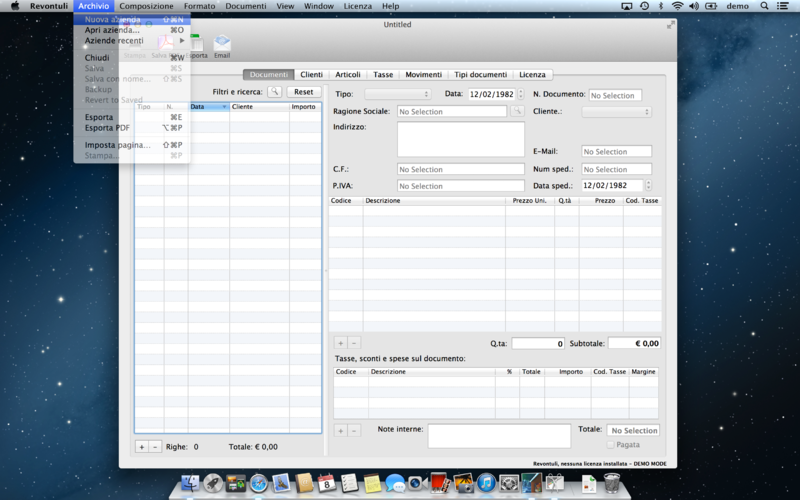
Task: Open the Composizione menu
Action: [146, 6]
